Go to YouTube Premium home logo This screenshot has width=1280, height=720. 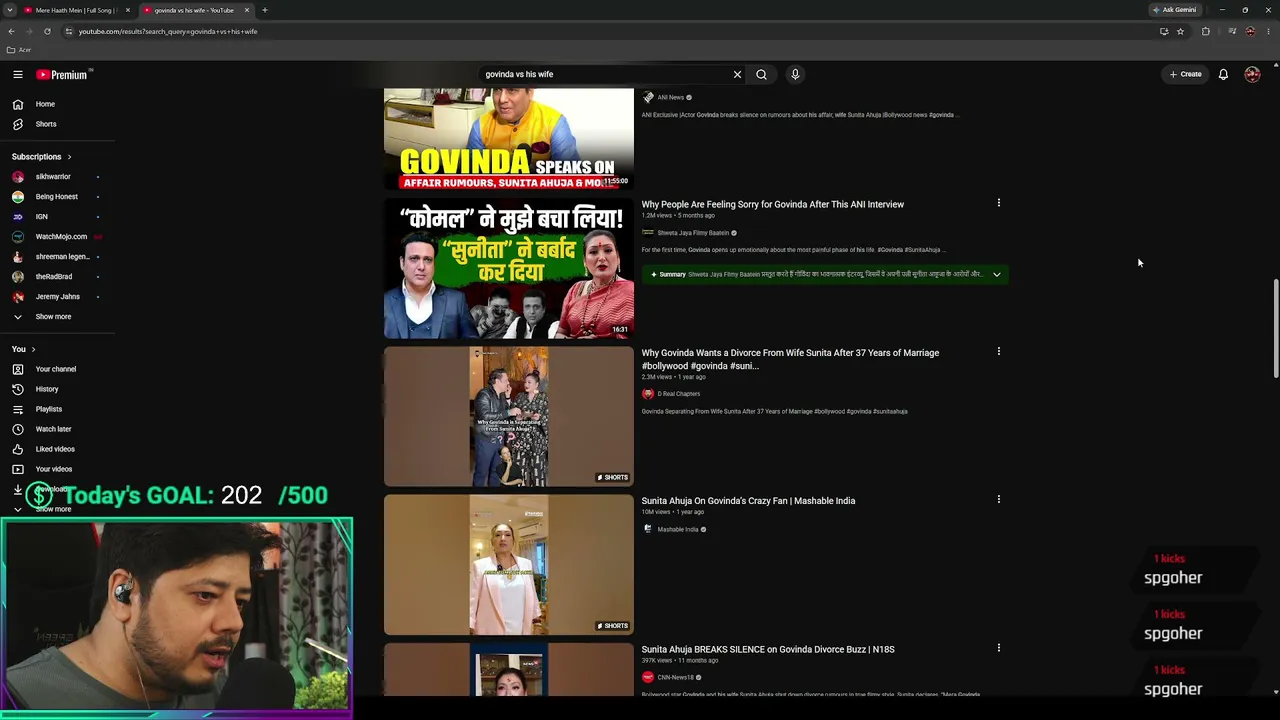coord(62,74)
